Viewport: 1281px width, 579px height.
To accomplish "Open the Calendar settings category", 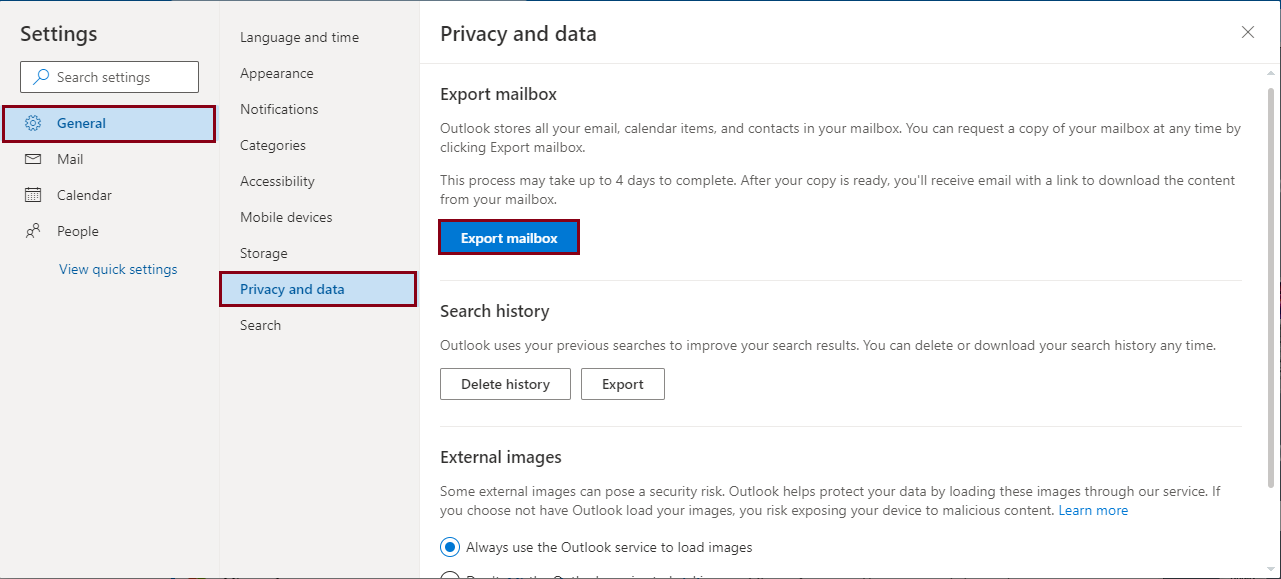I will [108, 195].
